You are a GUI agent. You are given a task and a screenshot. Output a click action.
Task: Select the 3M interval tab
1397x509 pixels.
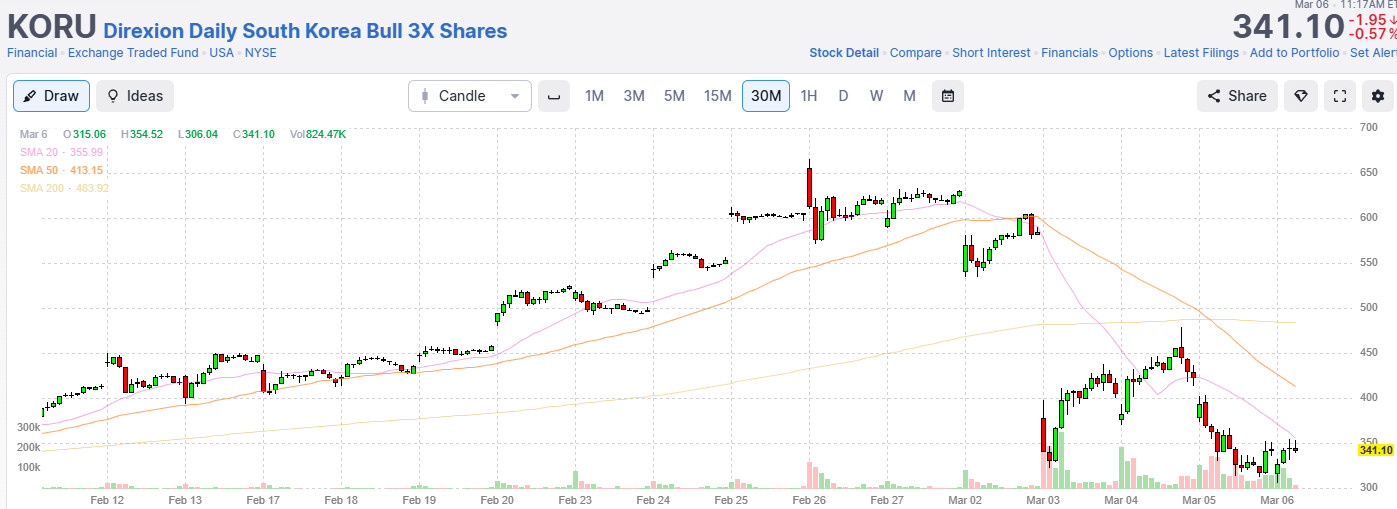[634, 96]
